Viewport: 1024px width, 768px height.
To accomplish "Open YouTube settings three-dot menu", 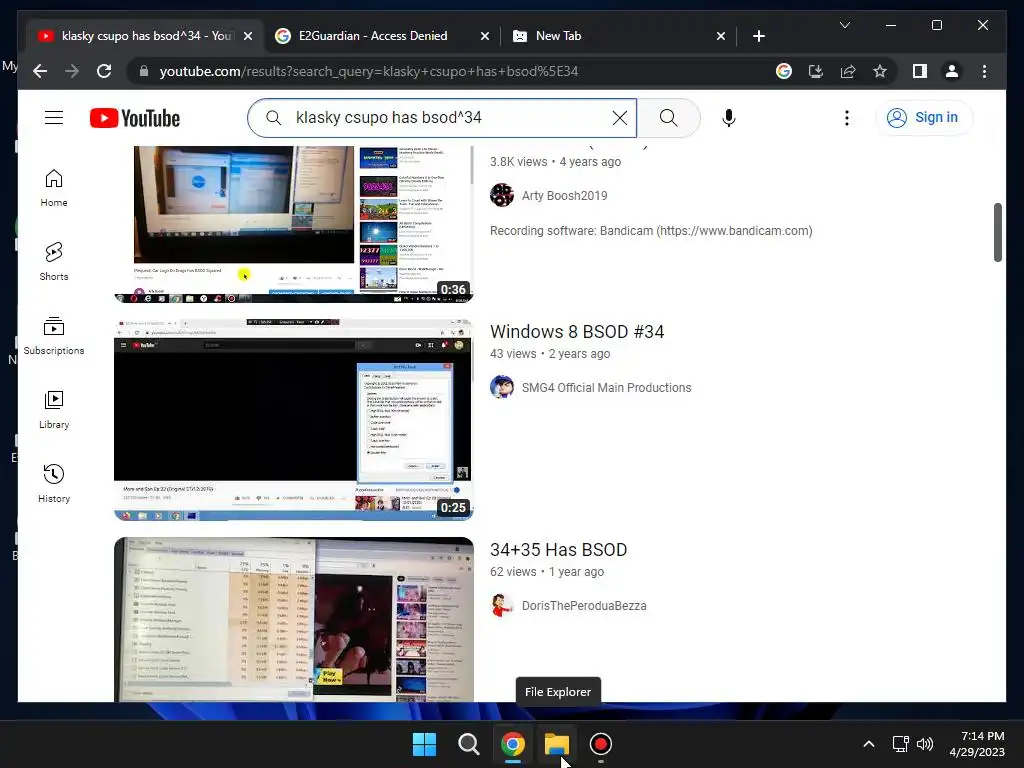I will (846, 118).
